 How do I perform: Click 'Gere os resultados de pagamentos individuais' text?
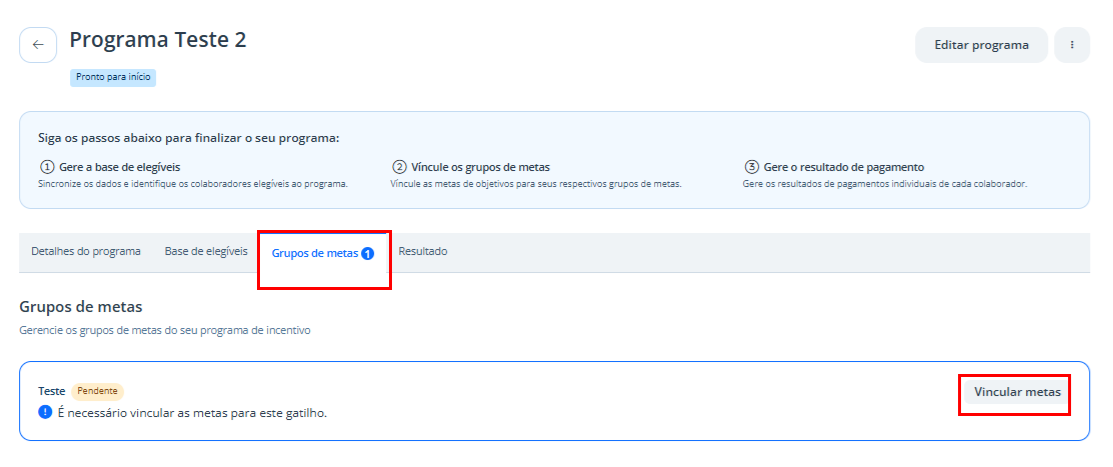click(884, 184)
